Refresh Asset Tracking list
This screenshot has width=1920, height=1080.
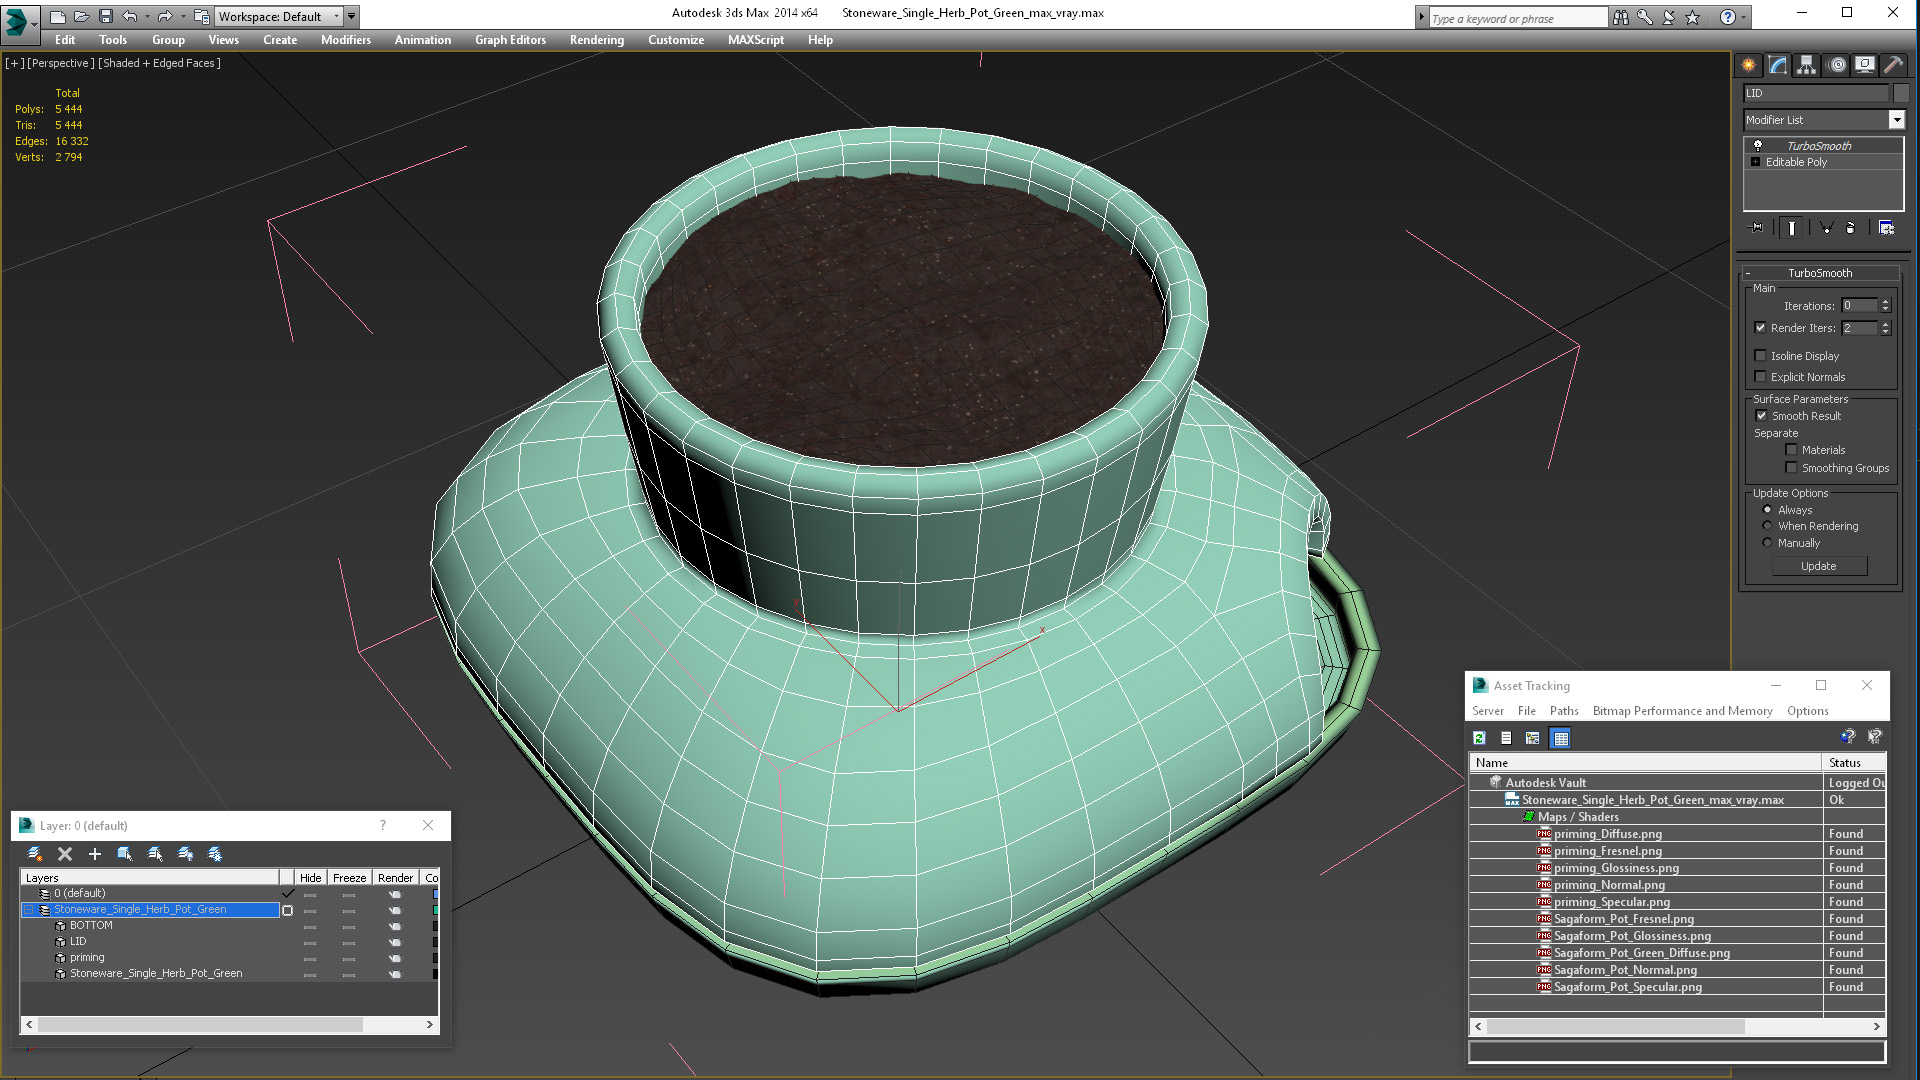coord(1479,738)
